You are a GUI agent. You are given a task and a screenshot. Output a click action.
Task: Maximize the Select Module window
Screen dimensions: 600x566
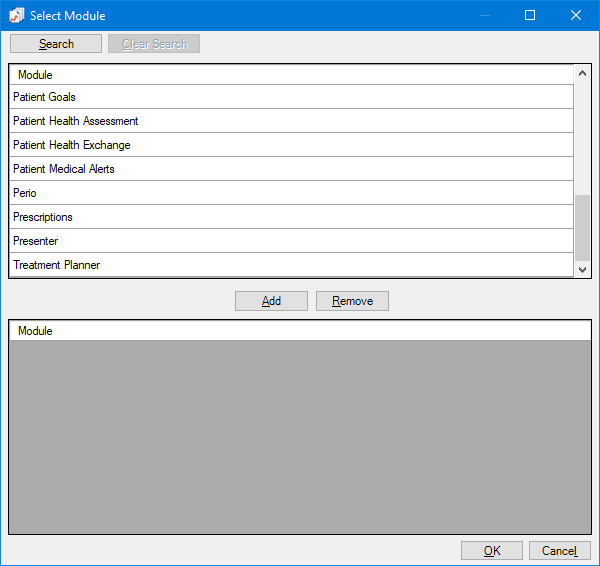[530, 15]
